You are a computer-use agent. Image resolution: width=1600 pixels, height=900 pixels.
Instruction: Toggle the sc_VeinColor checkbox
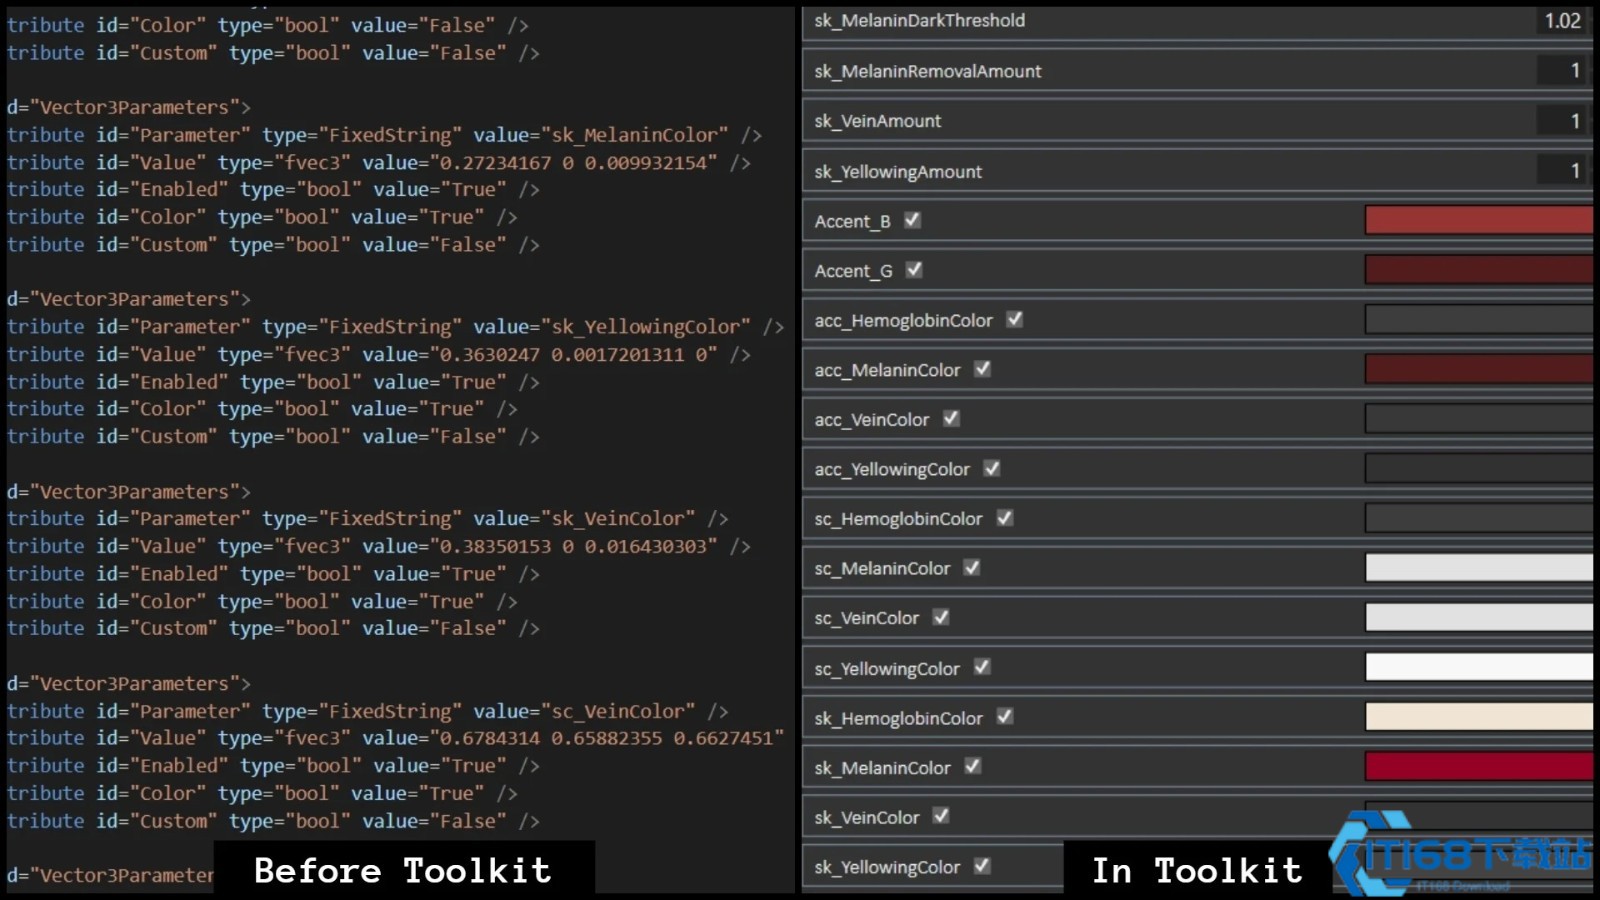[941, 617]
